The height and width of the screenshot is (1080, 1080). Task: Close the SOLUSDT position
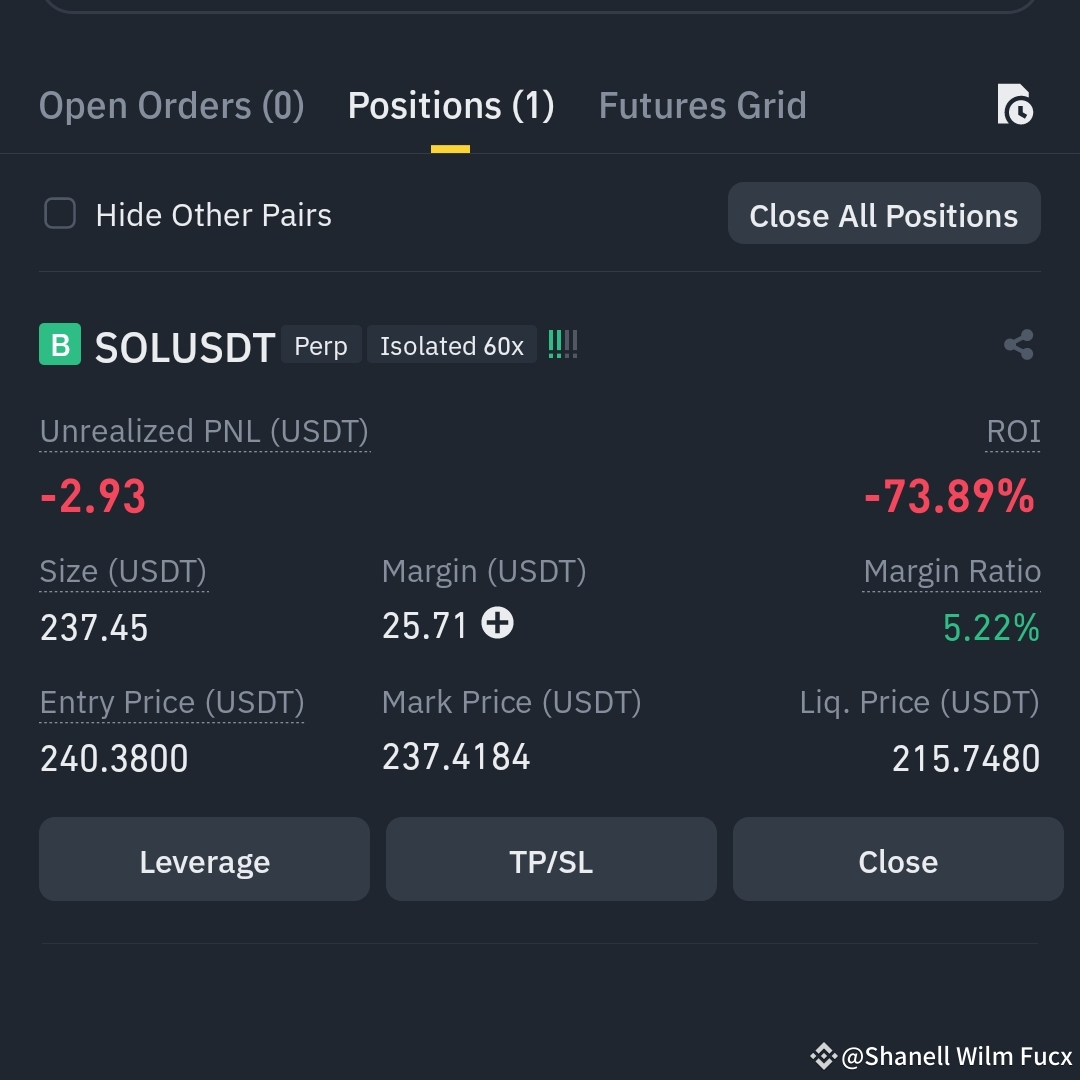[898, 859]
